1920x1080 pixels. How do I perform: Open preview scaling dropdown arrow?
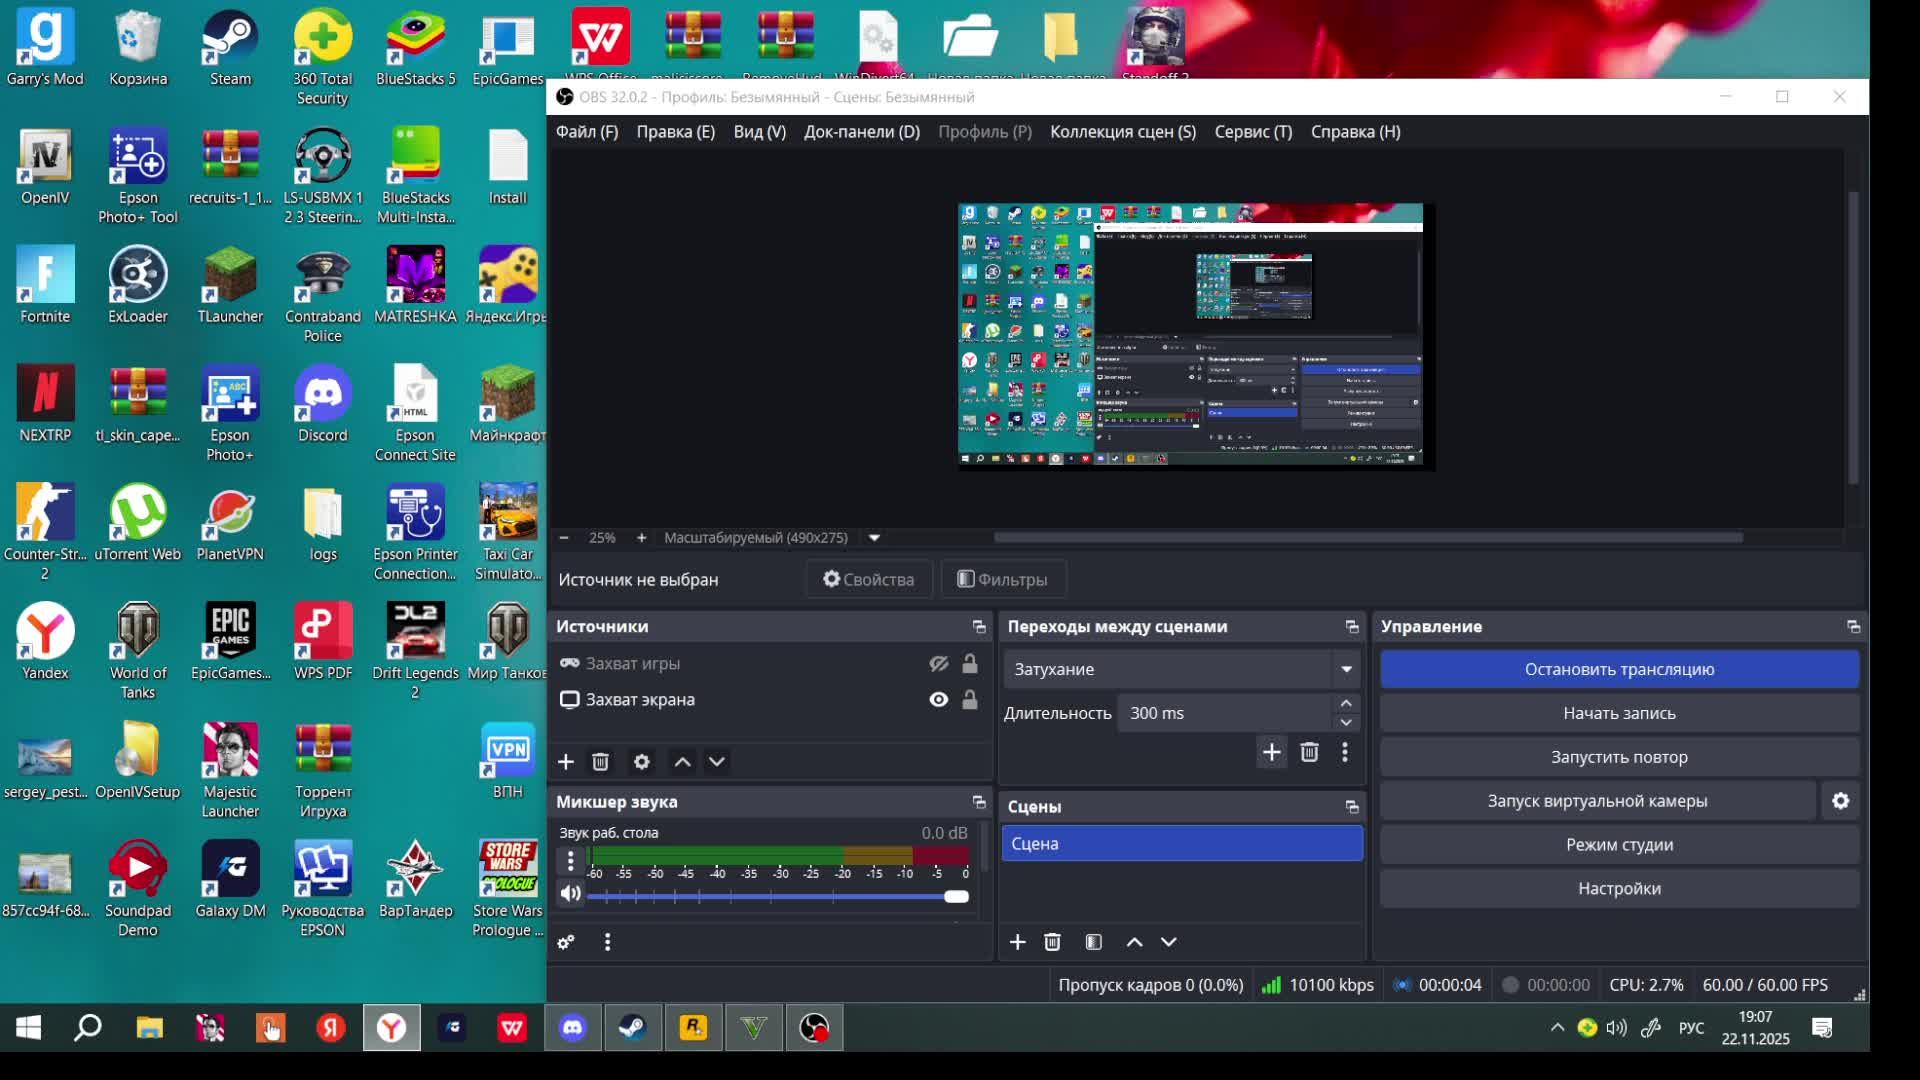[874, 538]
